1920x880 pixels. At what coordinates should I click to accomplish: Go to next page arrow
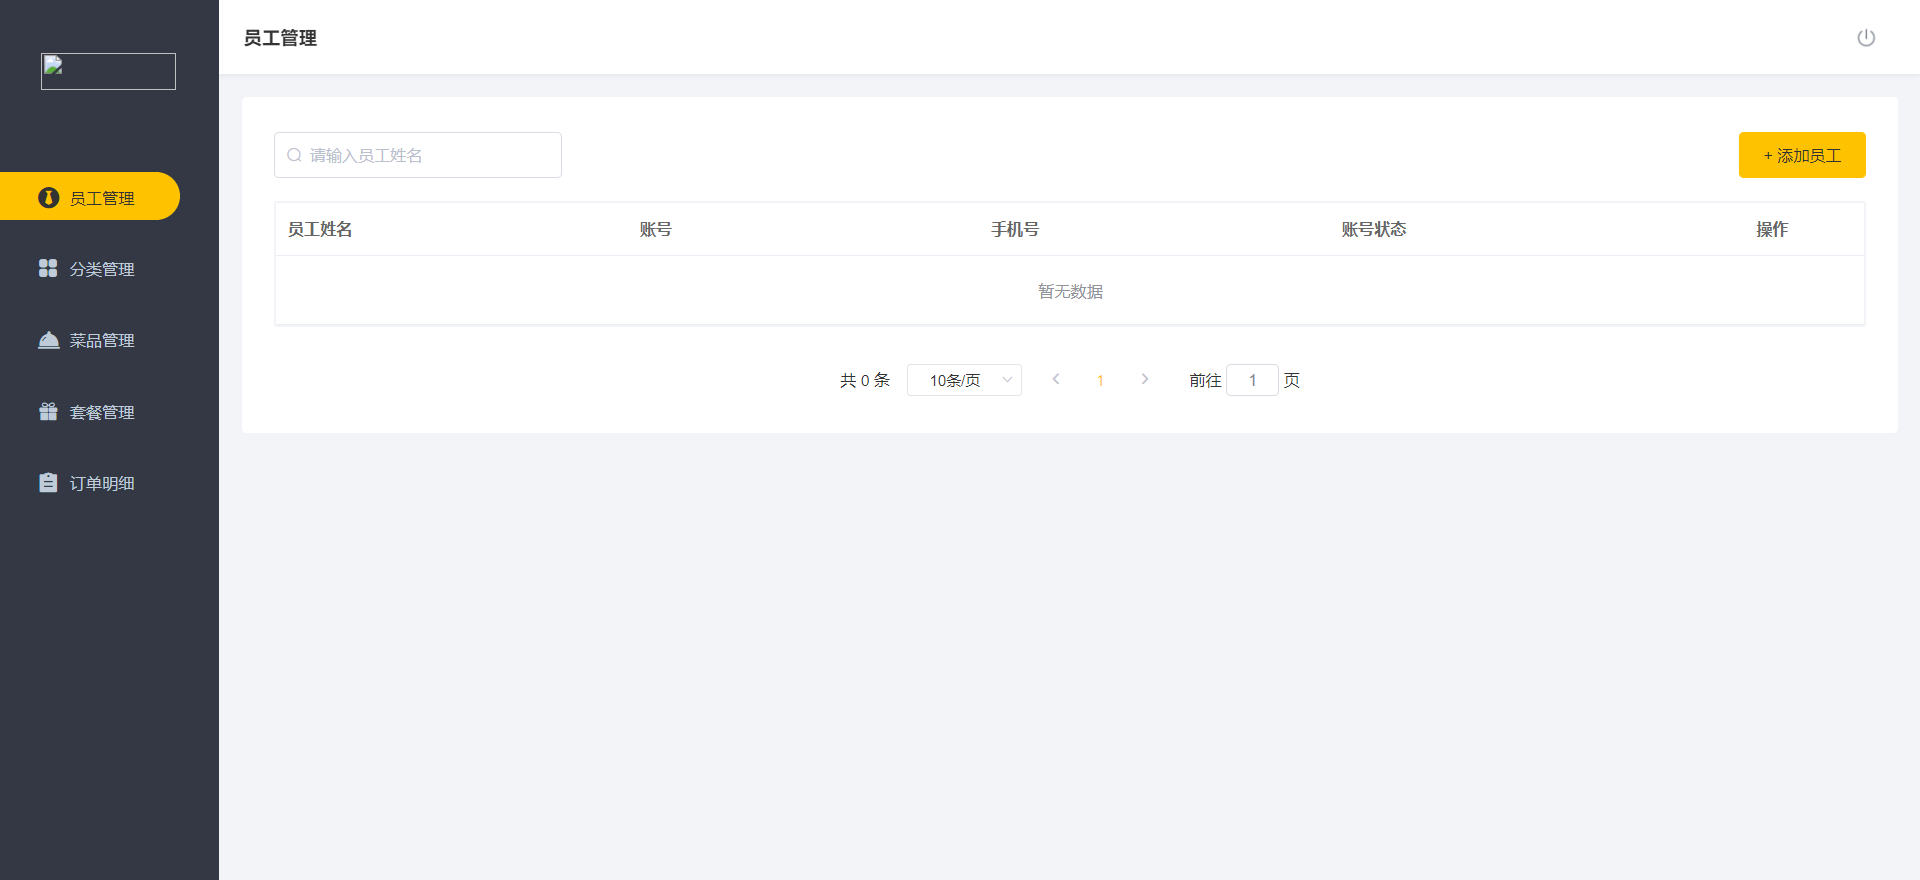coord(1145,379)
